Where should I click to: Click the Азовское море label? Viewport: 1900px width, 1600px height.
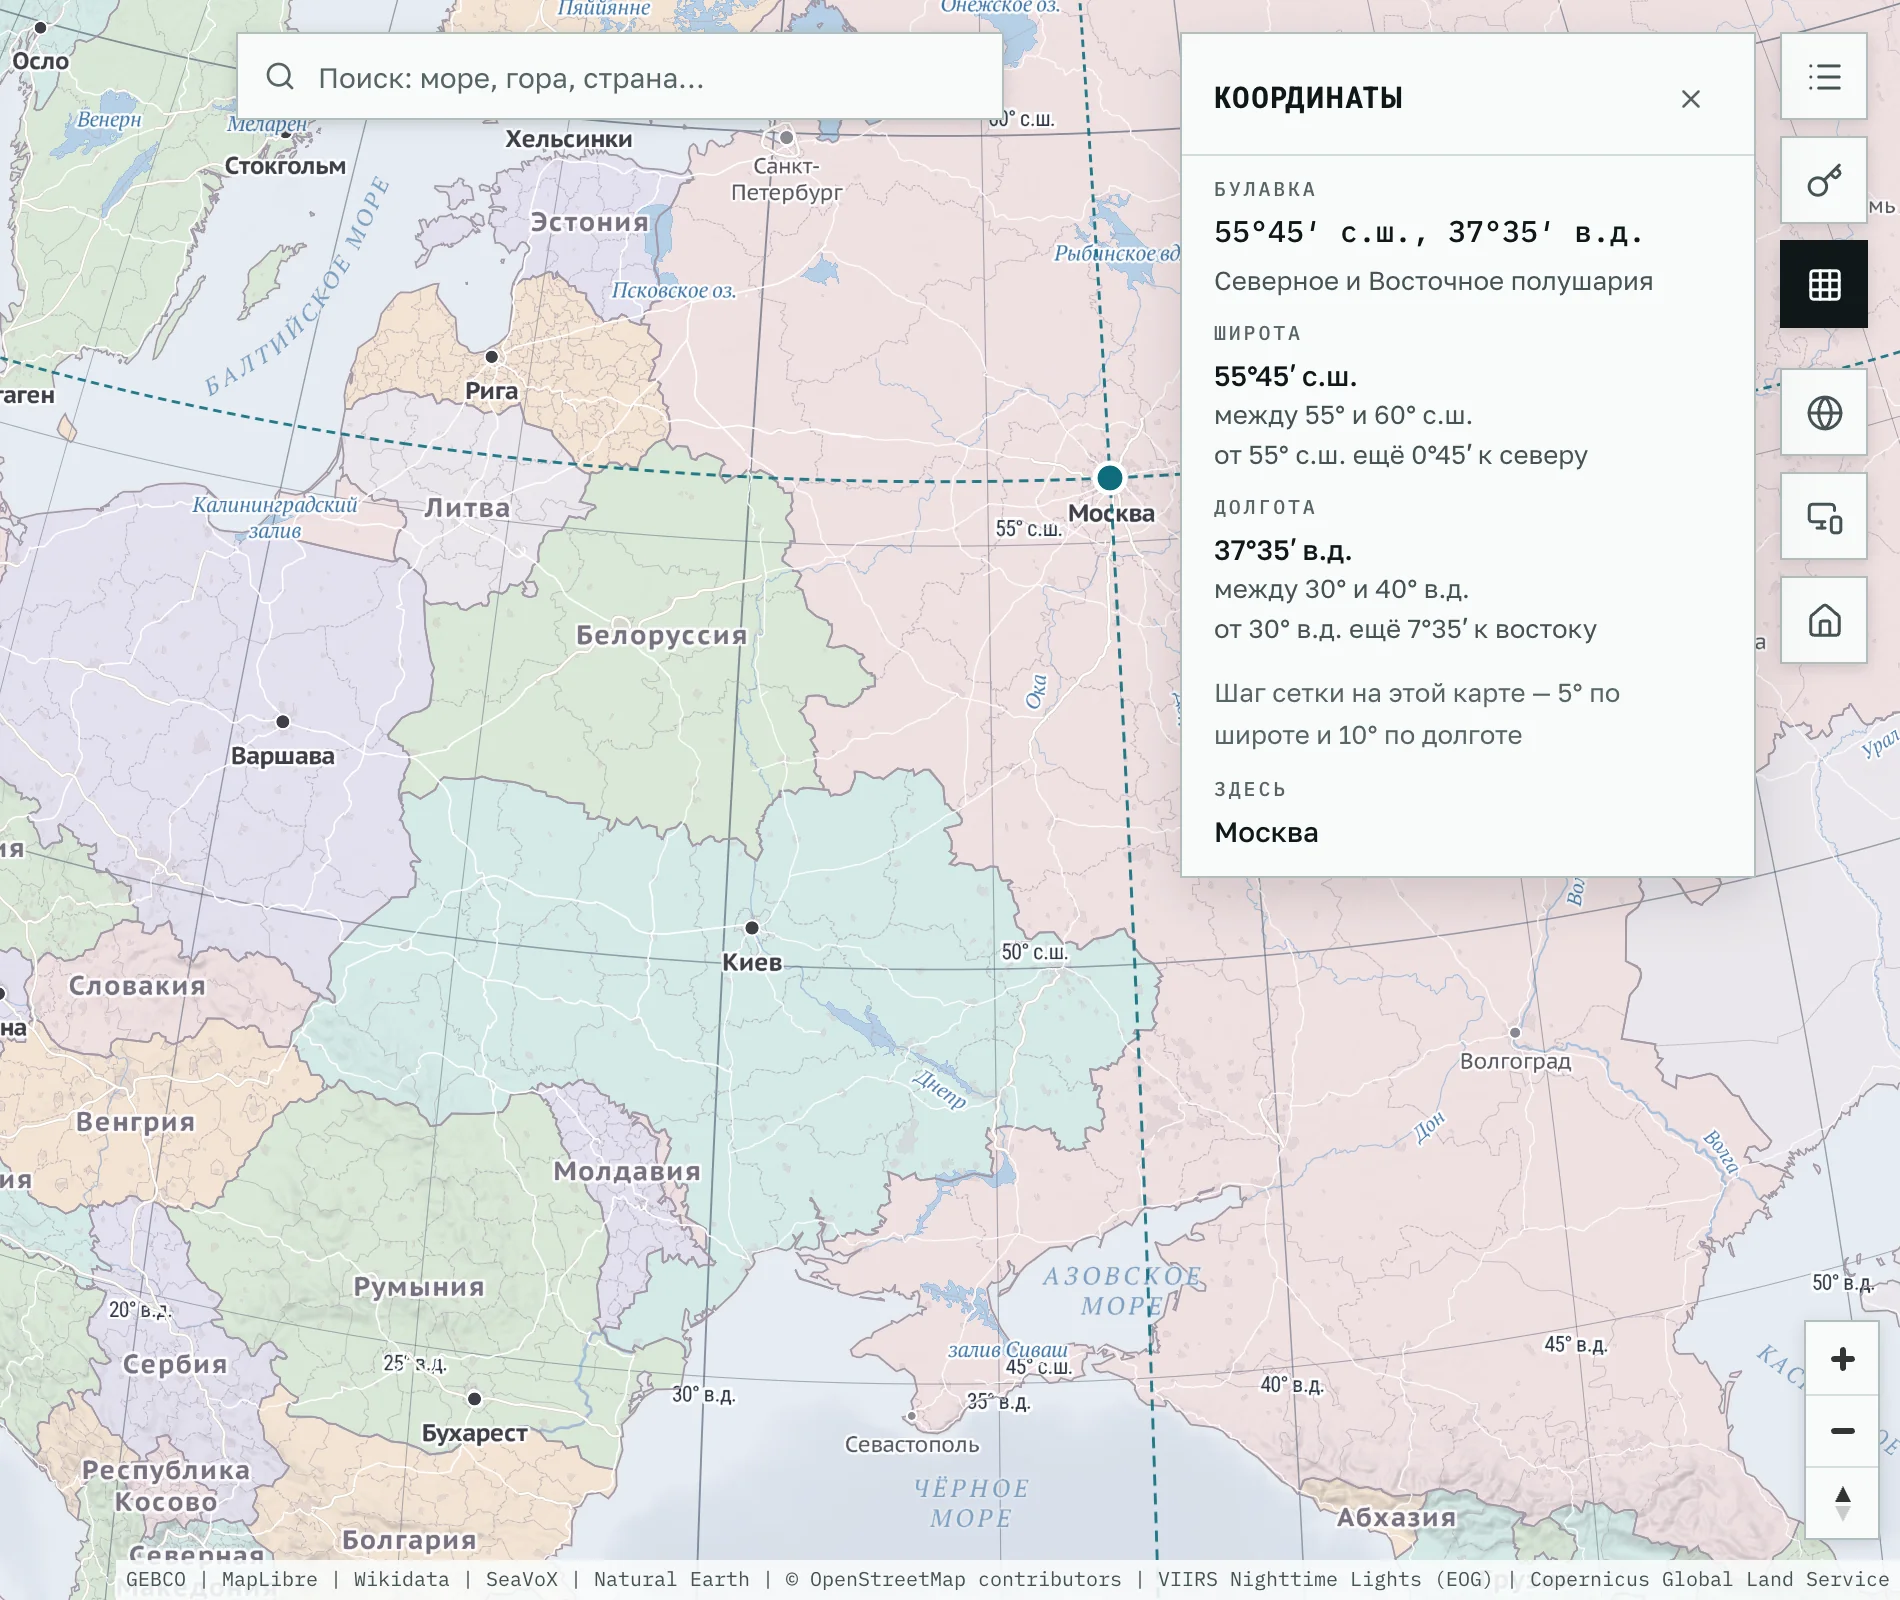pyautogui.click(x=1121, y=1291)
